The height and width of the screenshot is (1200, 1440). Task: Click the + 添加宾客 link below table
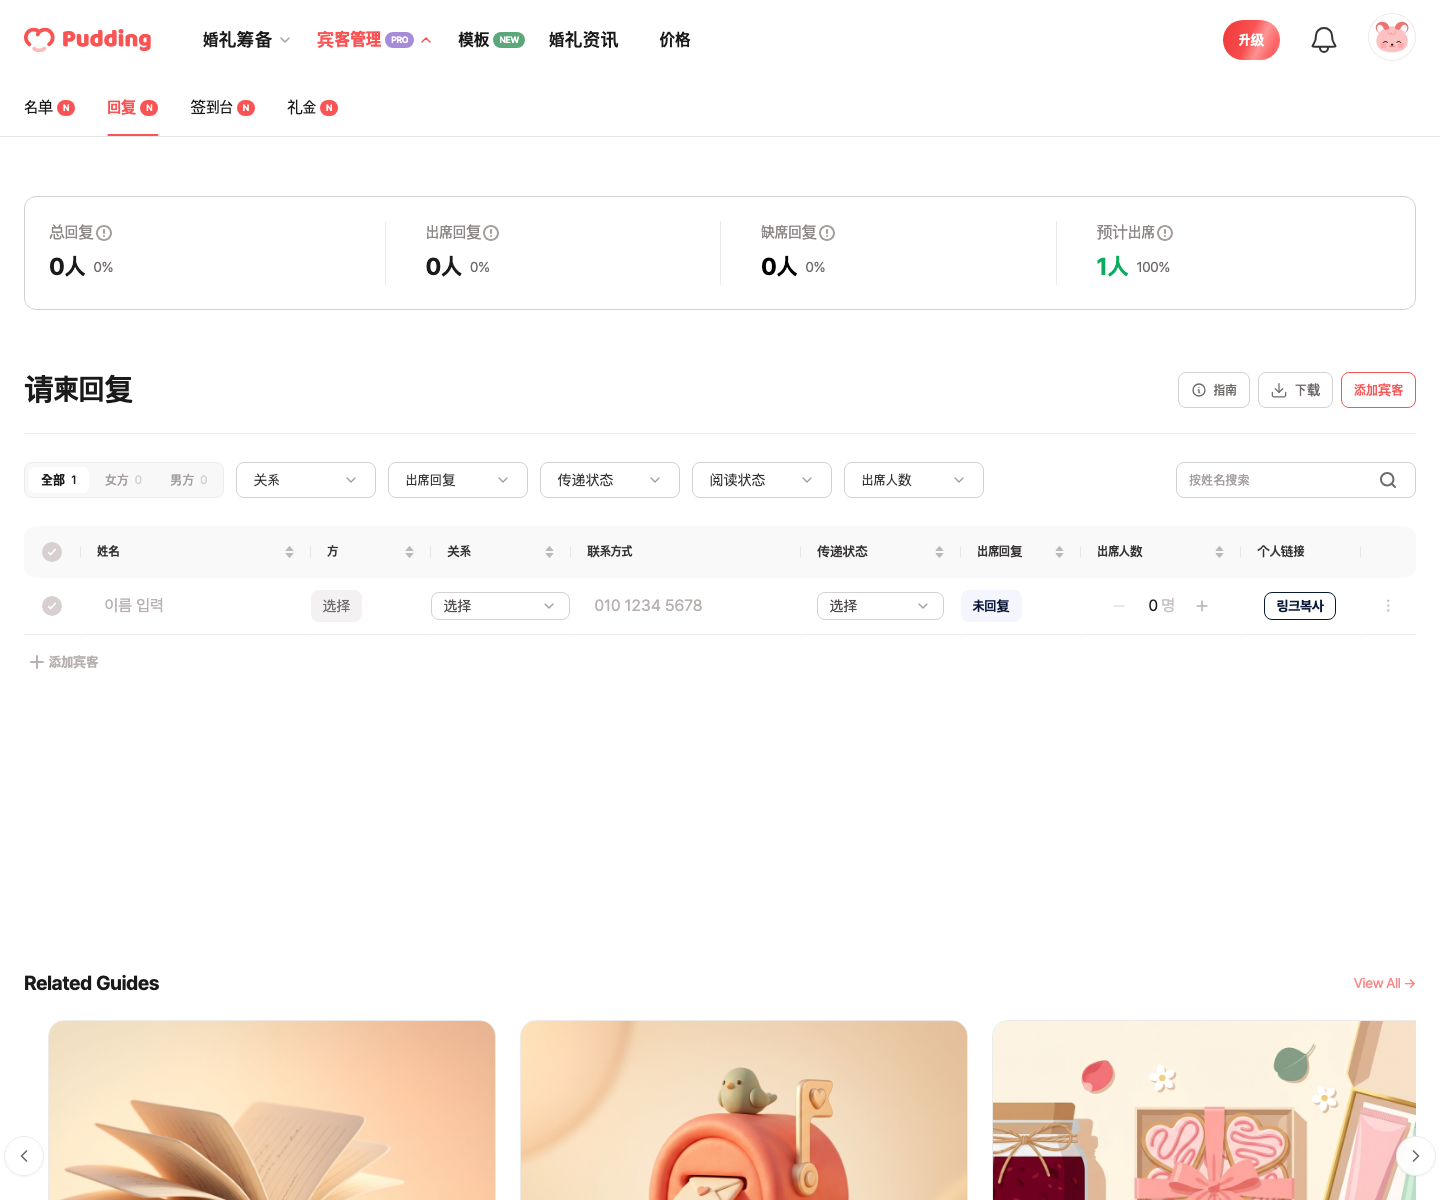64,662
